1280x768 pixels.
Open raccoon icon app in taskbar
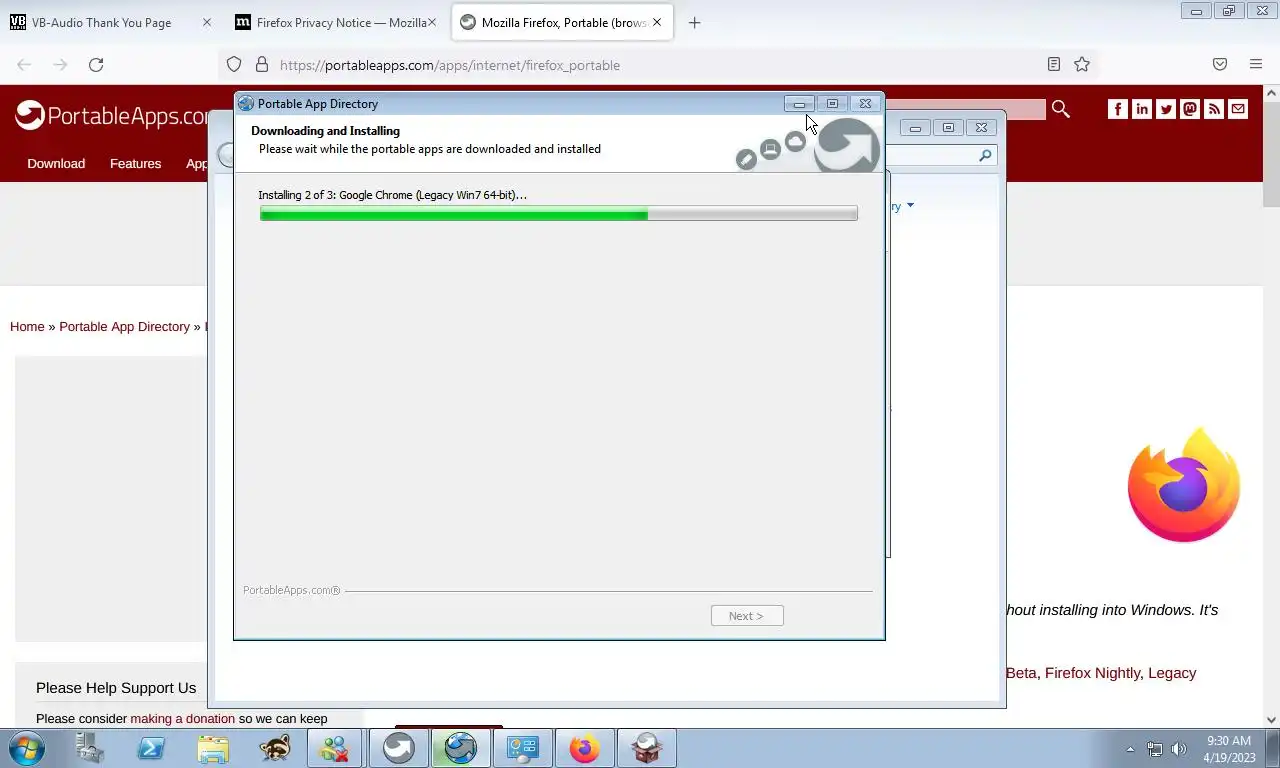(275, 748)
